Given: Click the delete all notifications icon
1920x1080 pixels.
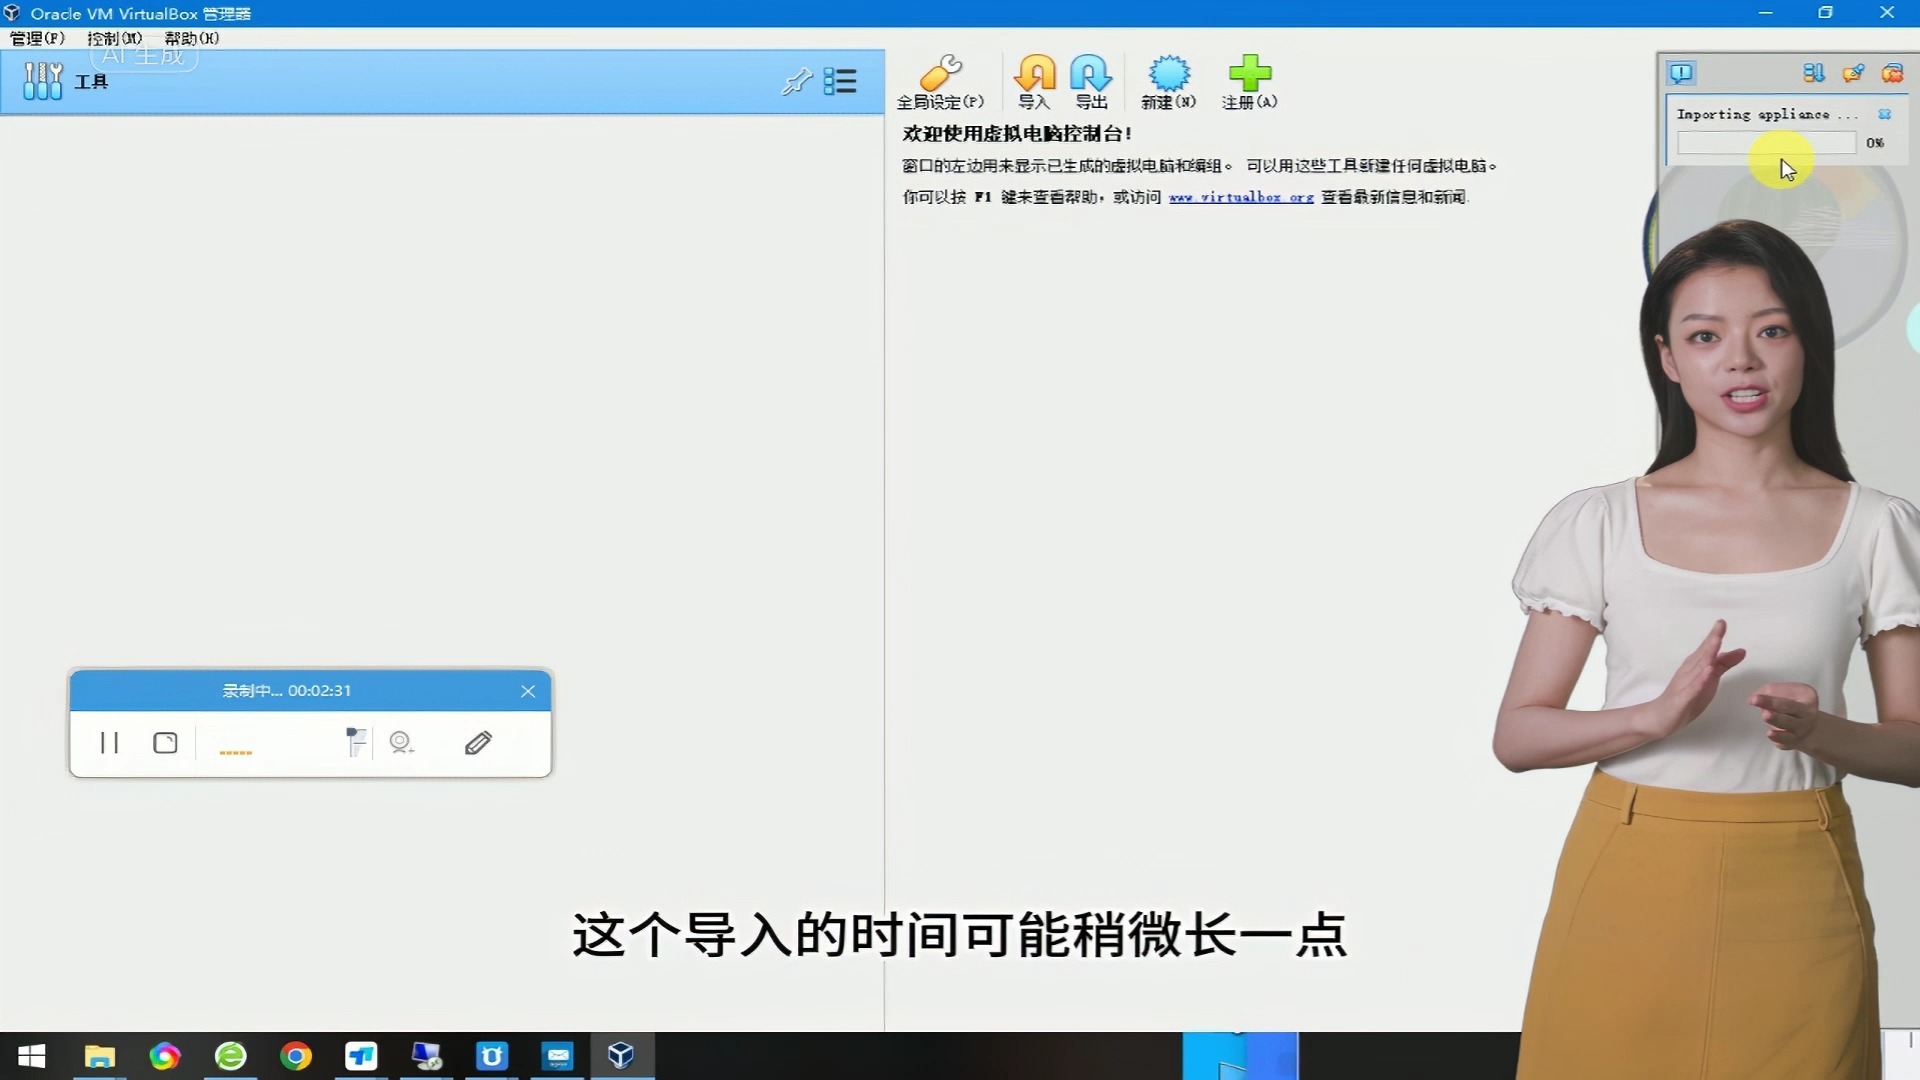Looking at the screenshot, I should tap(1892, 73).
